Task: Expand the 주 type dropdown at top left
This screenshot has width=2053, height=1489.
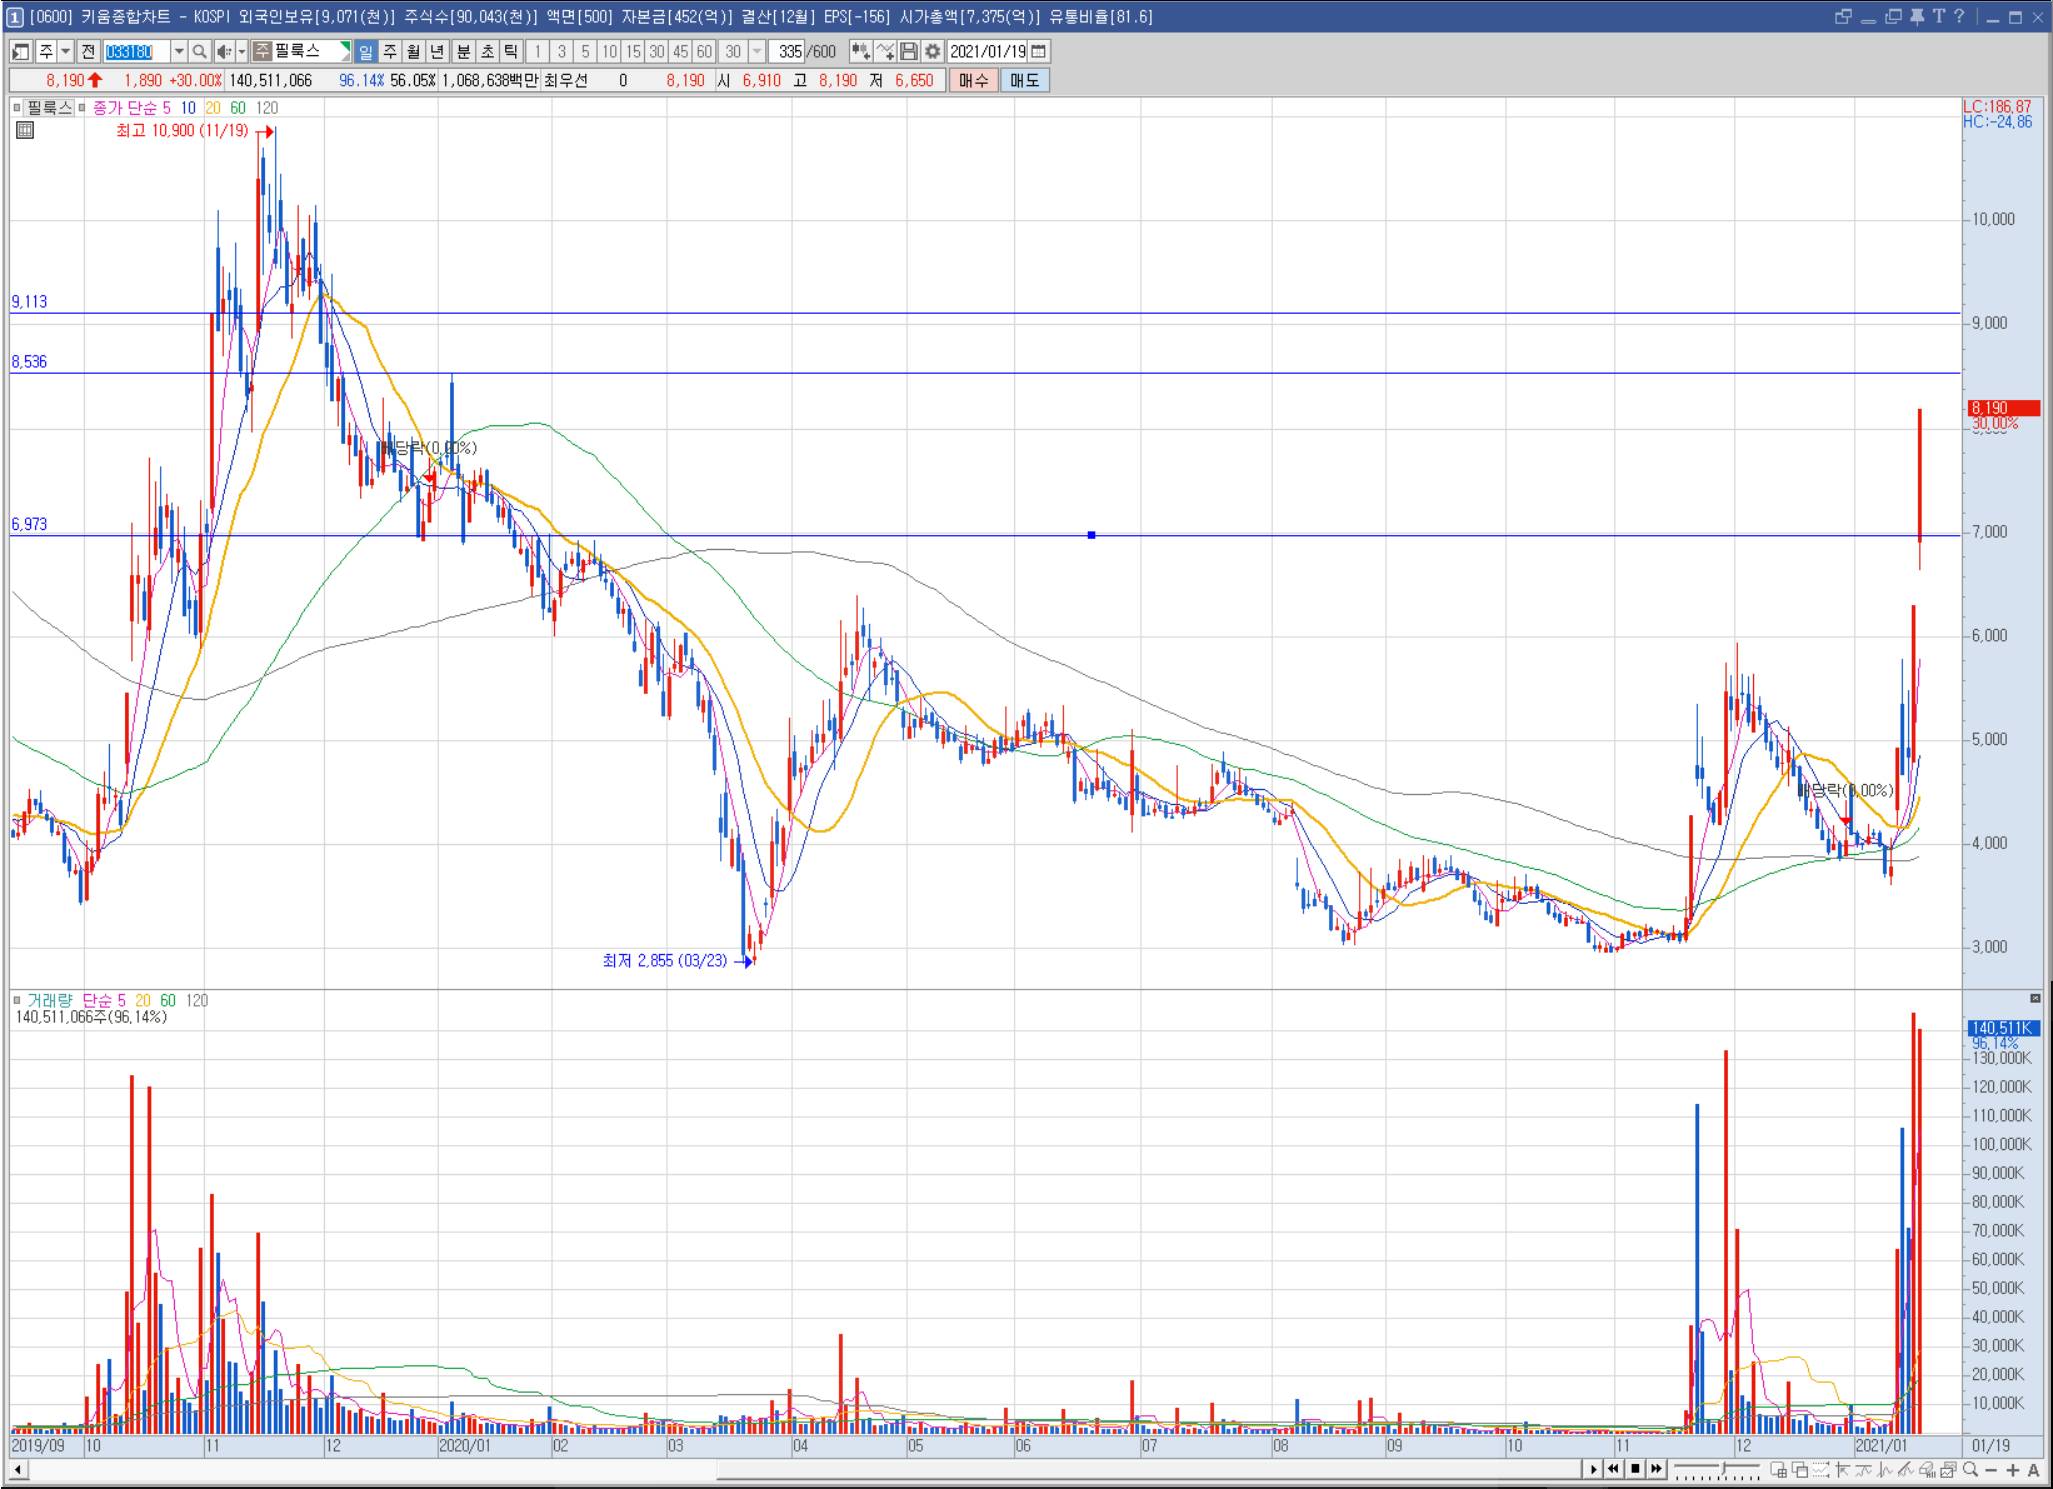Action: click(x=65, y=51)
